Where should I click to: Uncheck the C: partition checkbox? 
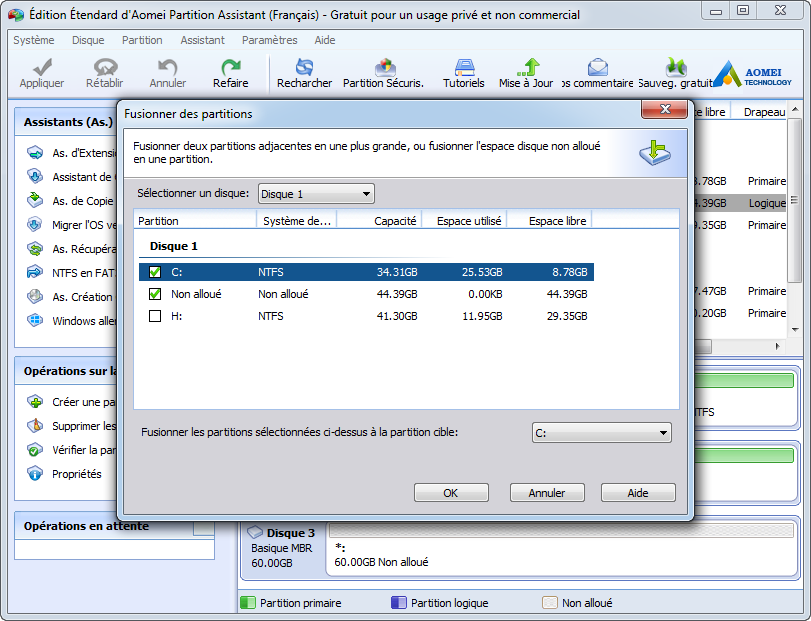point(155,272)
